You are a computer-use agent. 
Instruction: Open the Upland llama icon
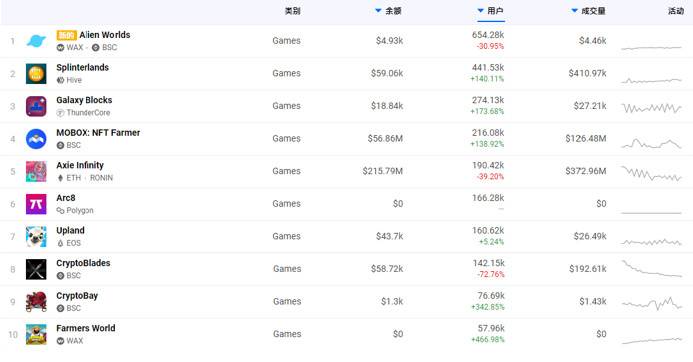click(x=36, y=237)
